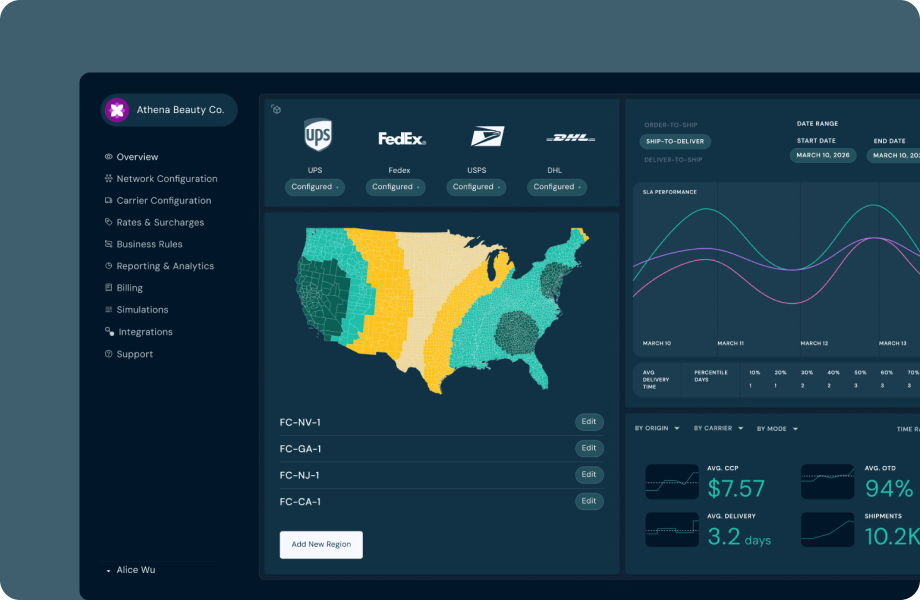Viewport: 920px width, 600px height.
Task: Click the Rates & Surcharges tag icon
Action: pyautogui.click(x=109, y=222)
